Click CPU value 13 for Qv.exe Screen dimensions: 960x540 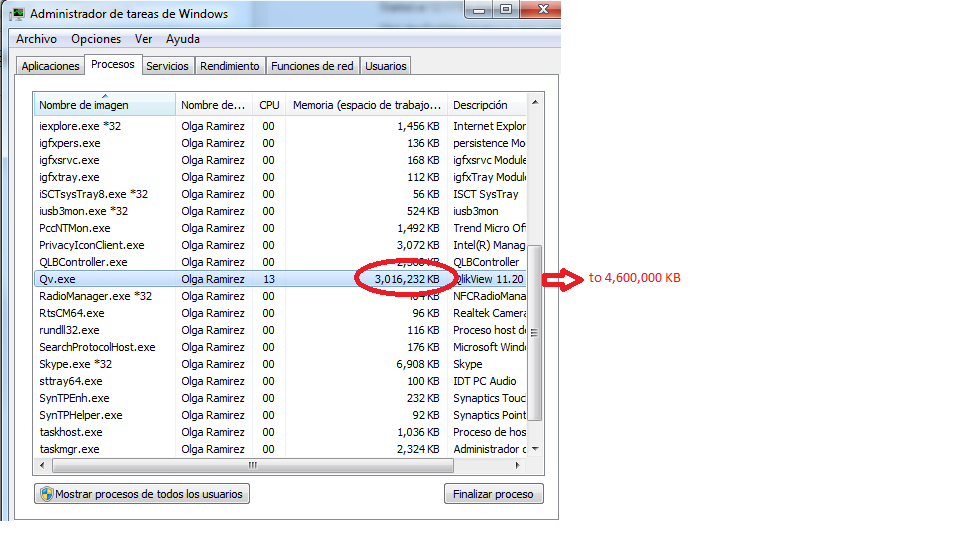(269, 279)
